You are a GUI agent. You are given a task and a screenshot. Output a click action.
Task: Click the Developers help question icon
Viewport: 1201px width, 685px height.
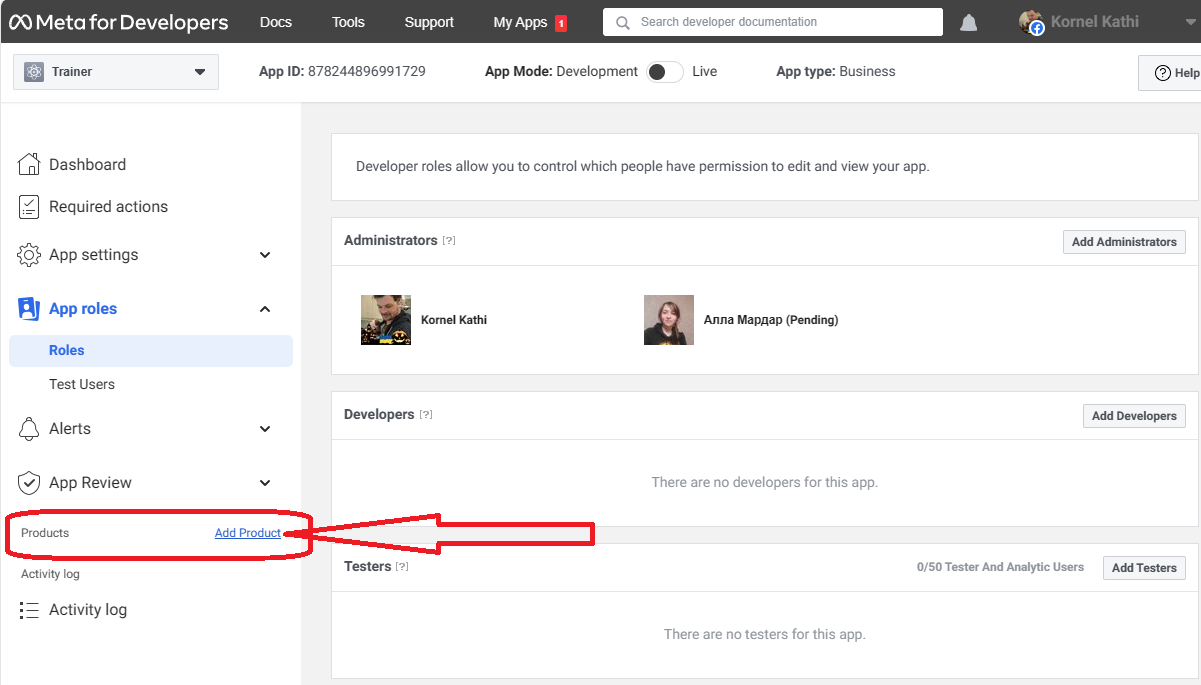pos(426,415)
